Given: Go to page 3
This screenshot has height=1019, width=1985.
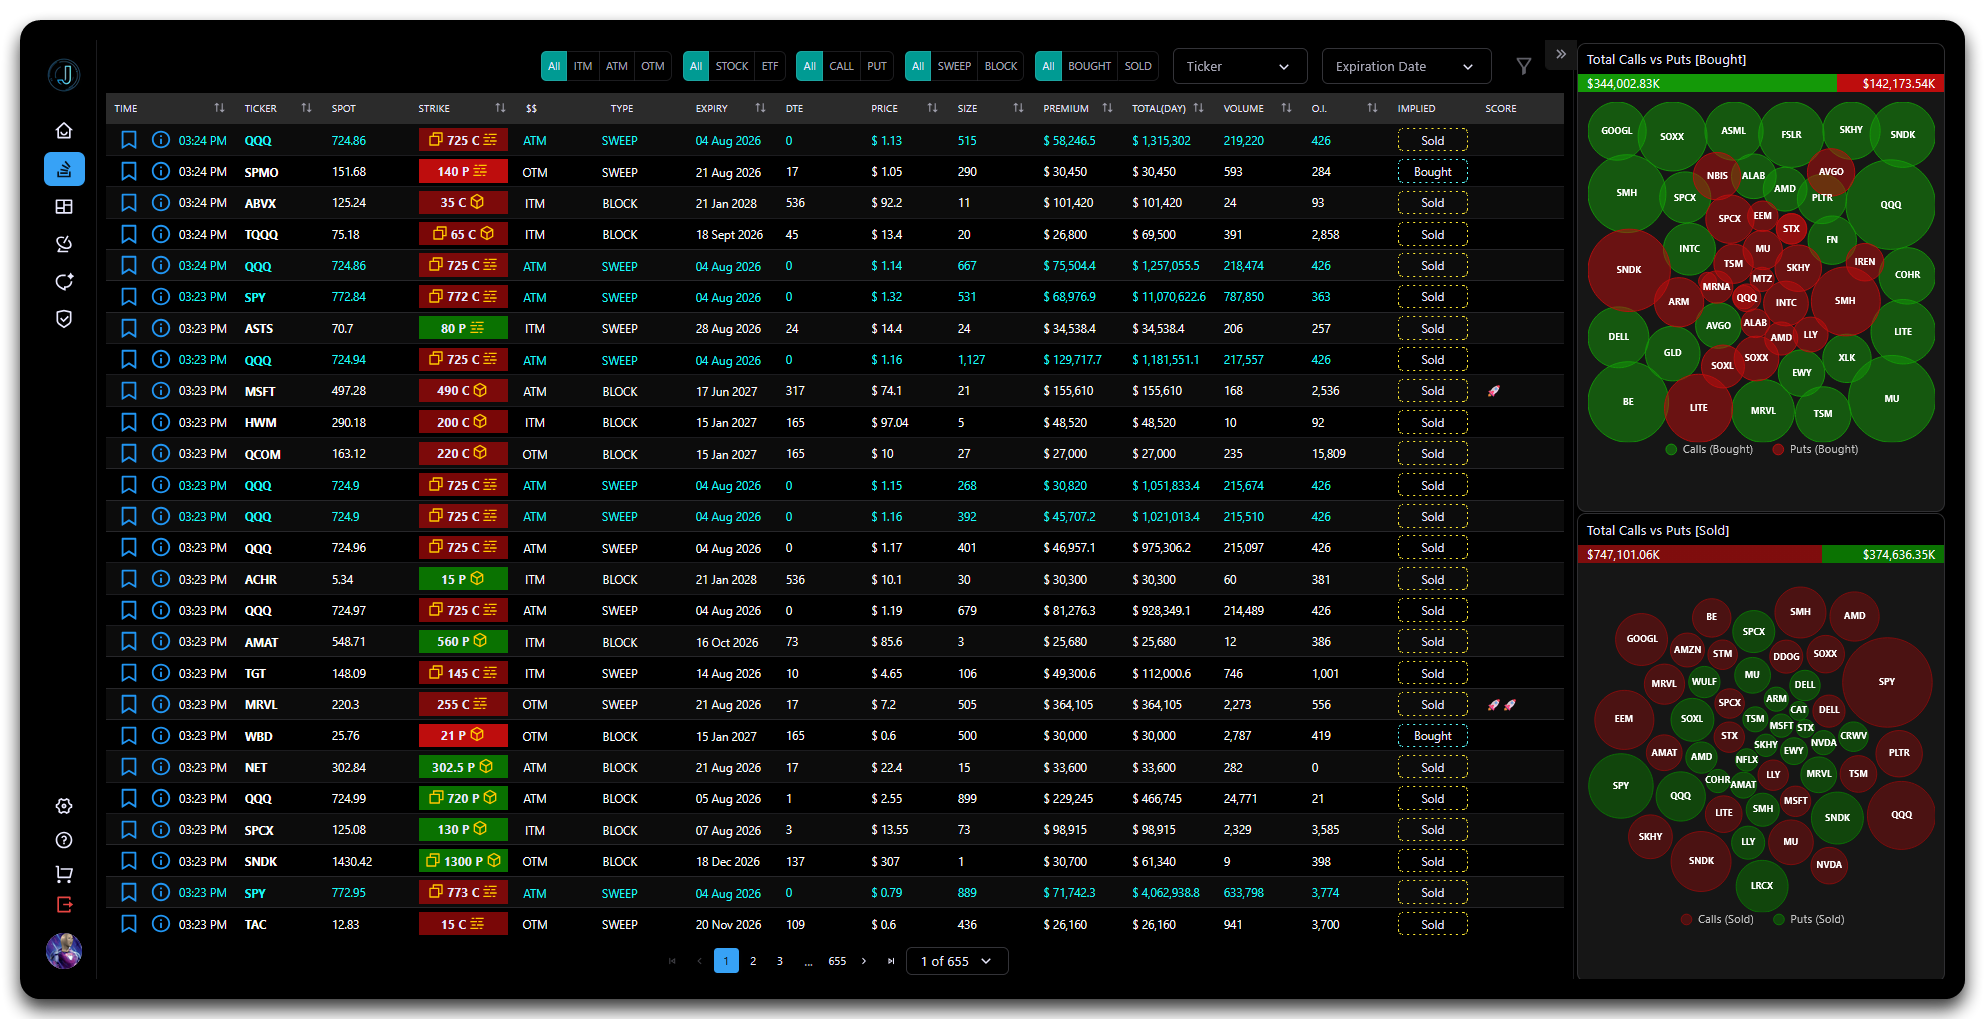Looking at the screenshot, I should (x=780, y=961).
